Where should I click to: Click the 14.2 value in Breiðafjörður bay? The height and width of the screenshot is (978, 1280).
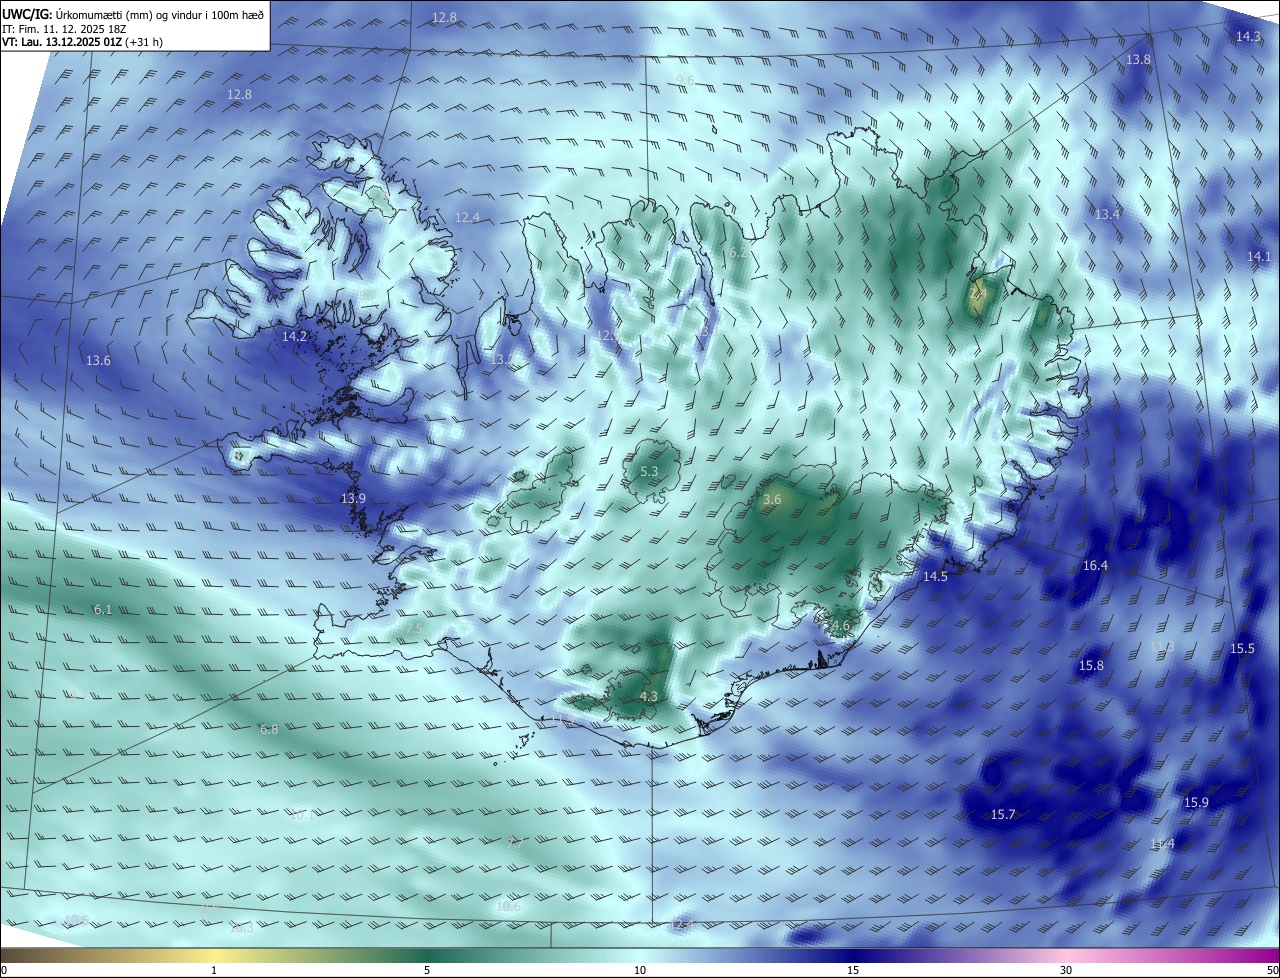(294, 336)
